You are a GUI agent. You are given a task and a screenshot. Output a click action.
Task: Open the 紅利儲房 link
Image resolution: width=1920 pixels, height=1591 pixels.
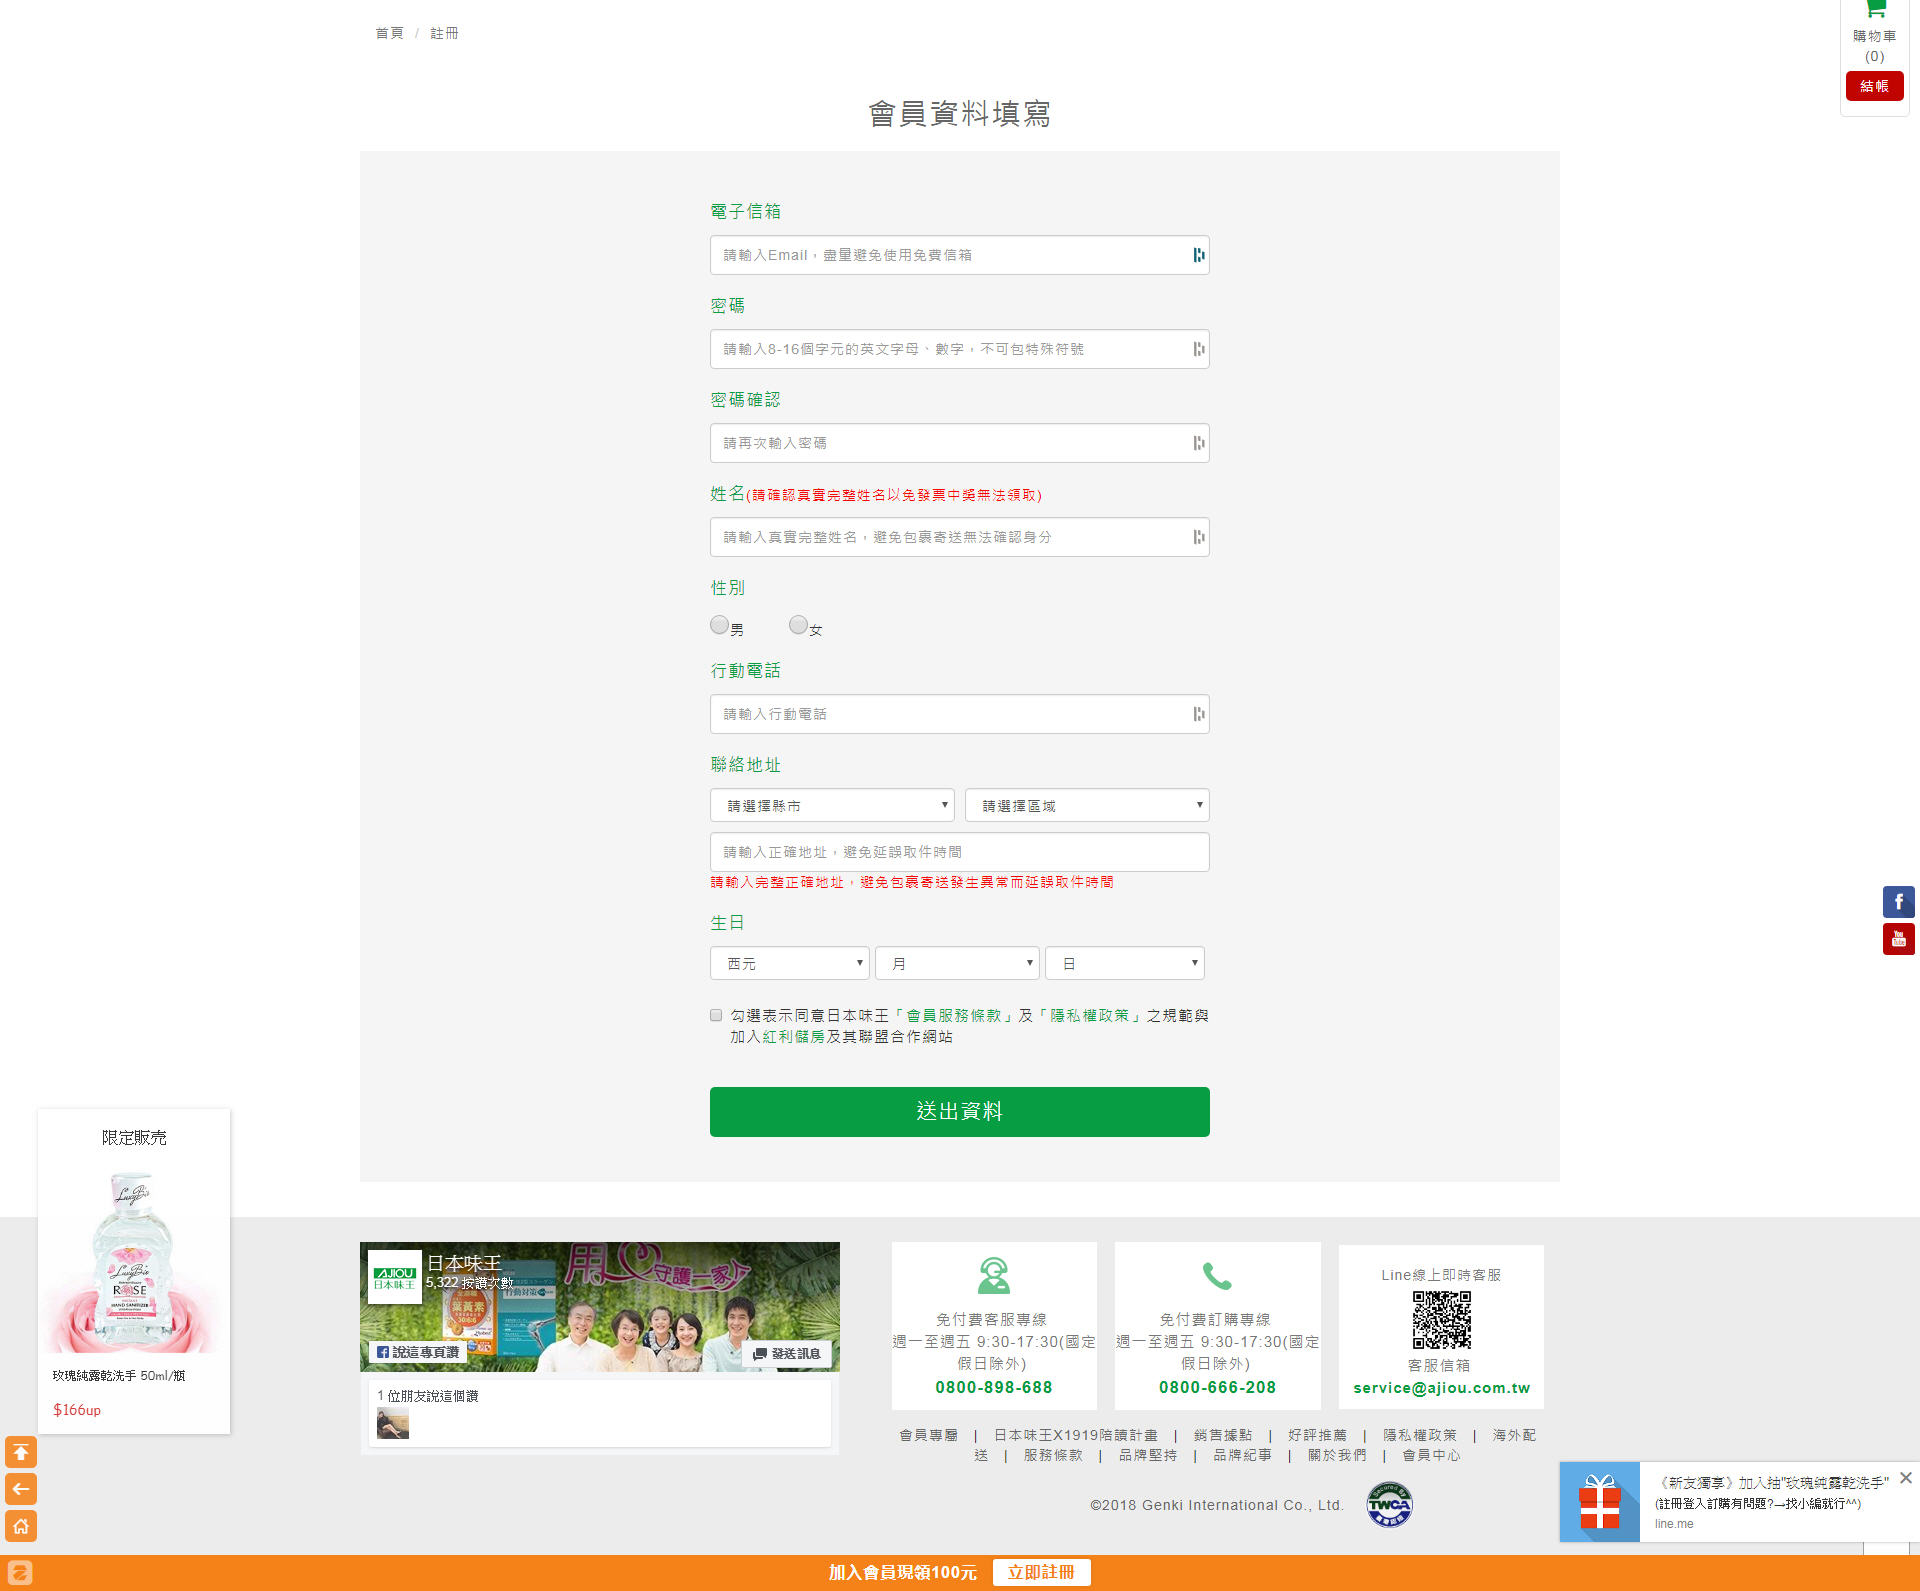(x=794, y=1036)
